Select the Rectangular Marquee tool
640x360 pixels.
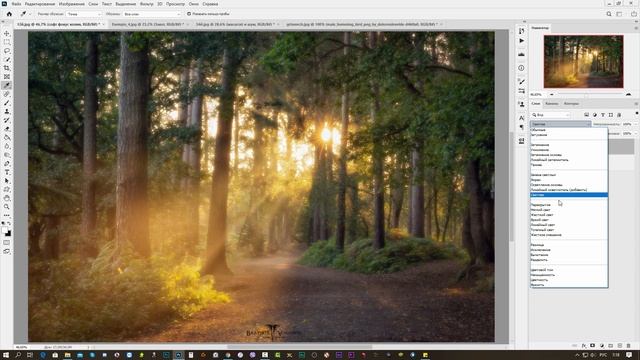click(x=7, y=42)
